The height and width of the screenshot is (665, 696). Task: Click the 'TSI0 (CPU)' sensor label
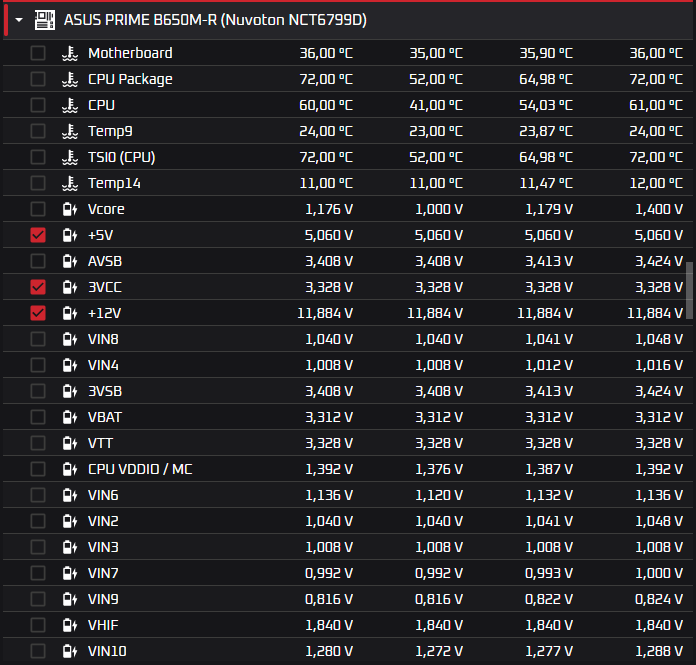click(122, 157)
